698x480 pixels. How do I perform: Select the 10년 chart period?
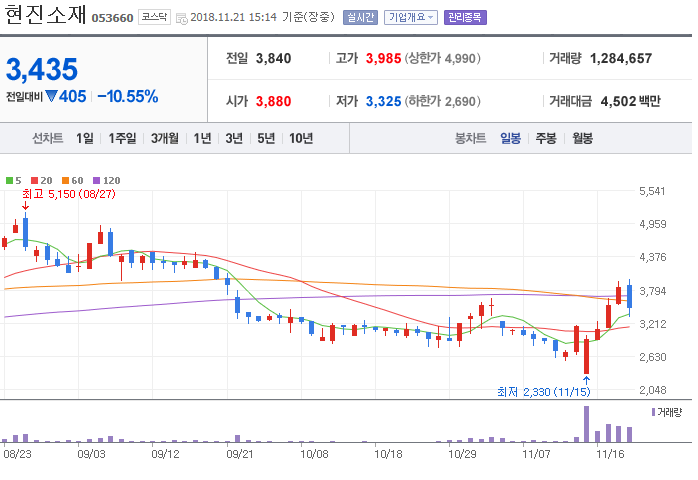click(x=301, y=138)
